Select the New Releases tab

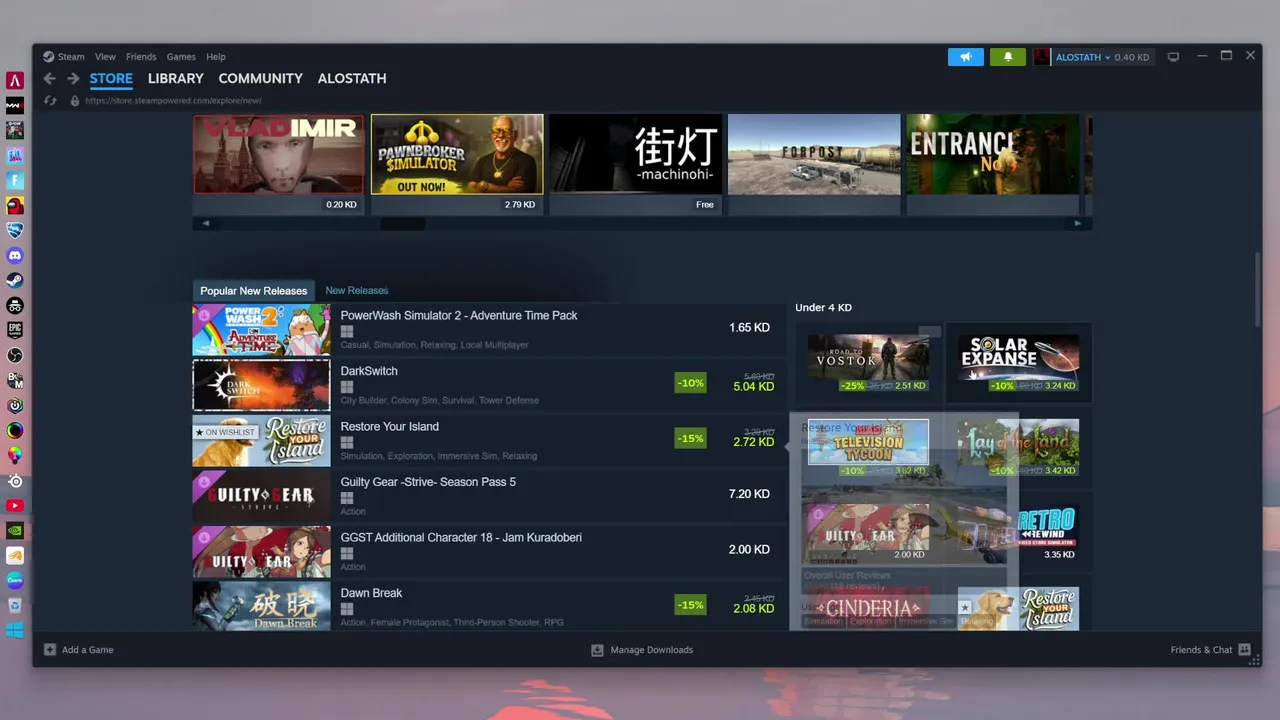coord(357,291)
